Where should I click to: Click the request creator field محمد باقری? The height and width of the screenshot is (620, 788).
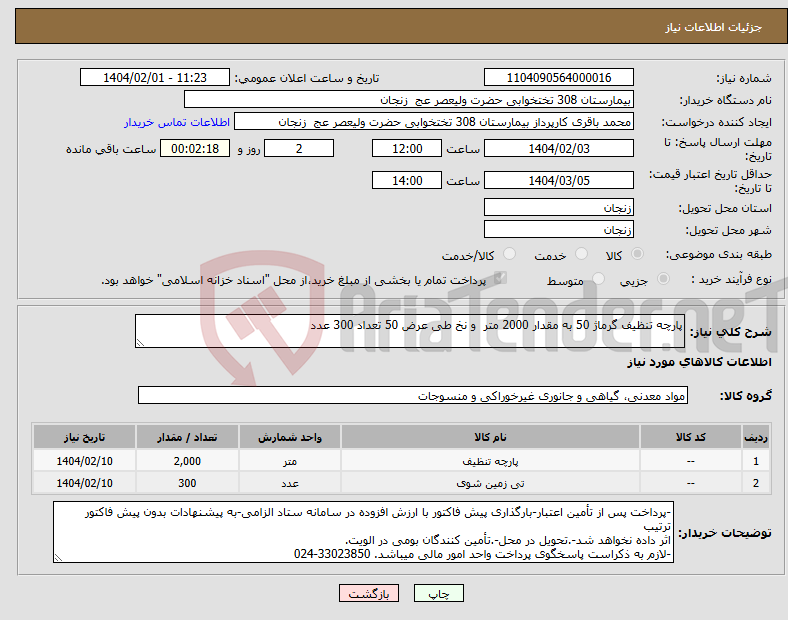(x=434, y=122)
